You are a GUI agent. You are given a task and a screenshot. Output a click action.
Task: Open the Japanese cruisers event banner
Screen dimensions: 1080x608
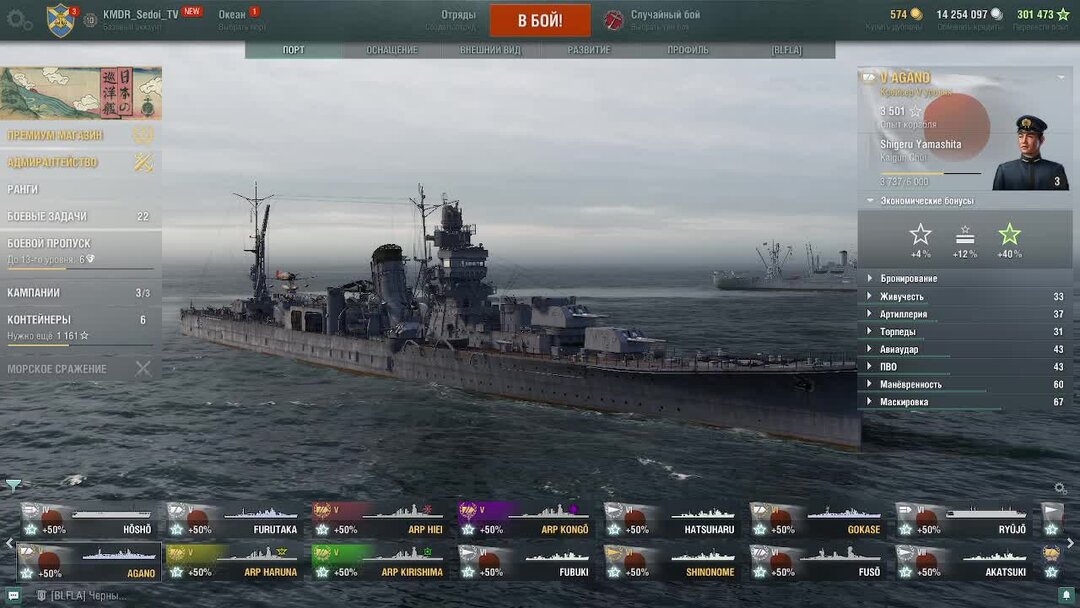coord(81,93)
